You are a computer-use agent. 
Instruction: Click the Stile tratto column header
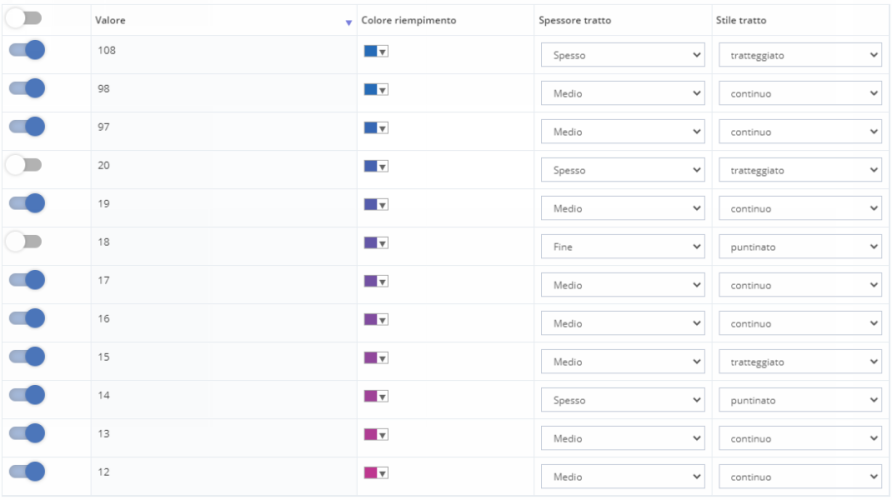pos(741,20)
